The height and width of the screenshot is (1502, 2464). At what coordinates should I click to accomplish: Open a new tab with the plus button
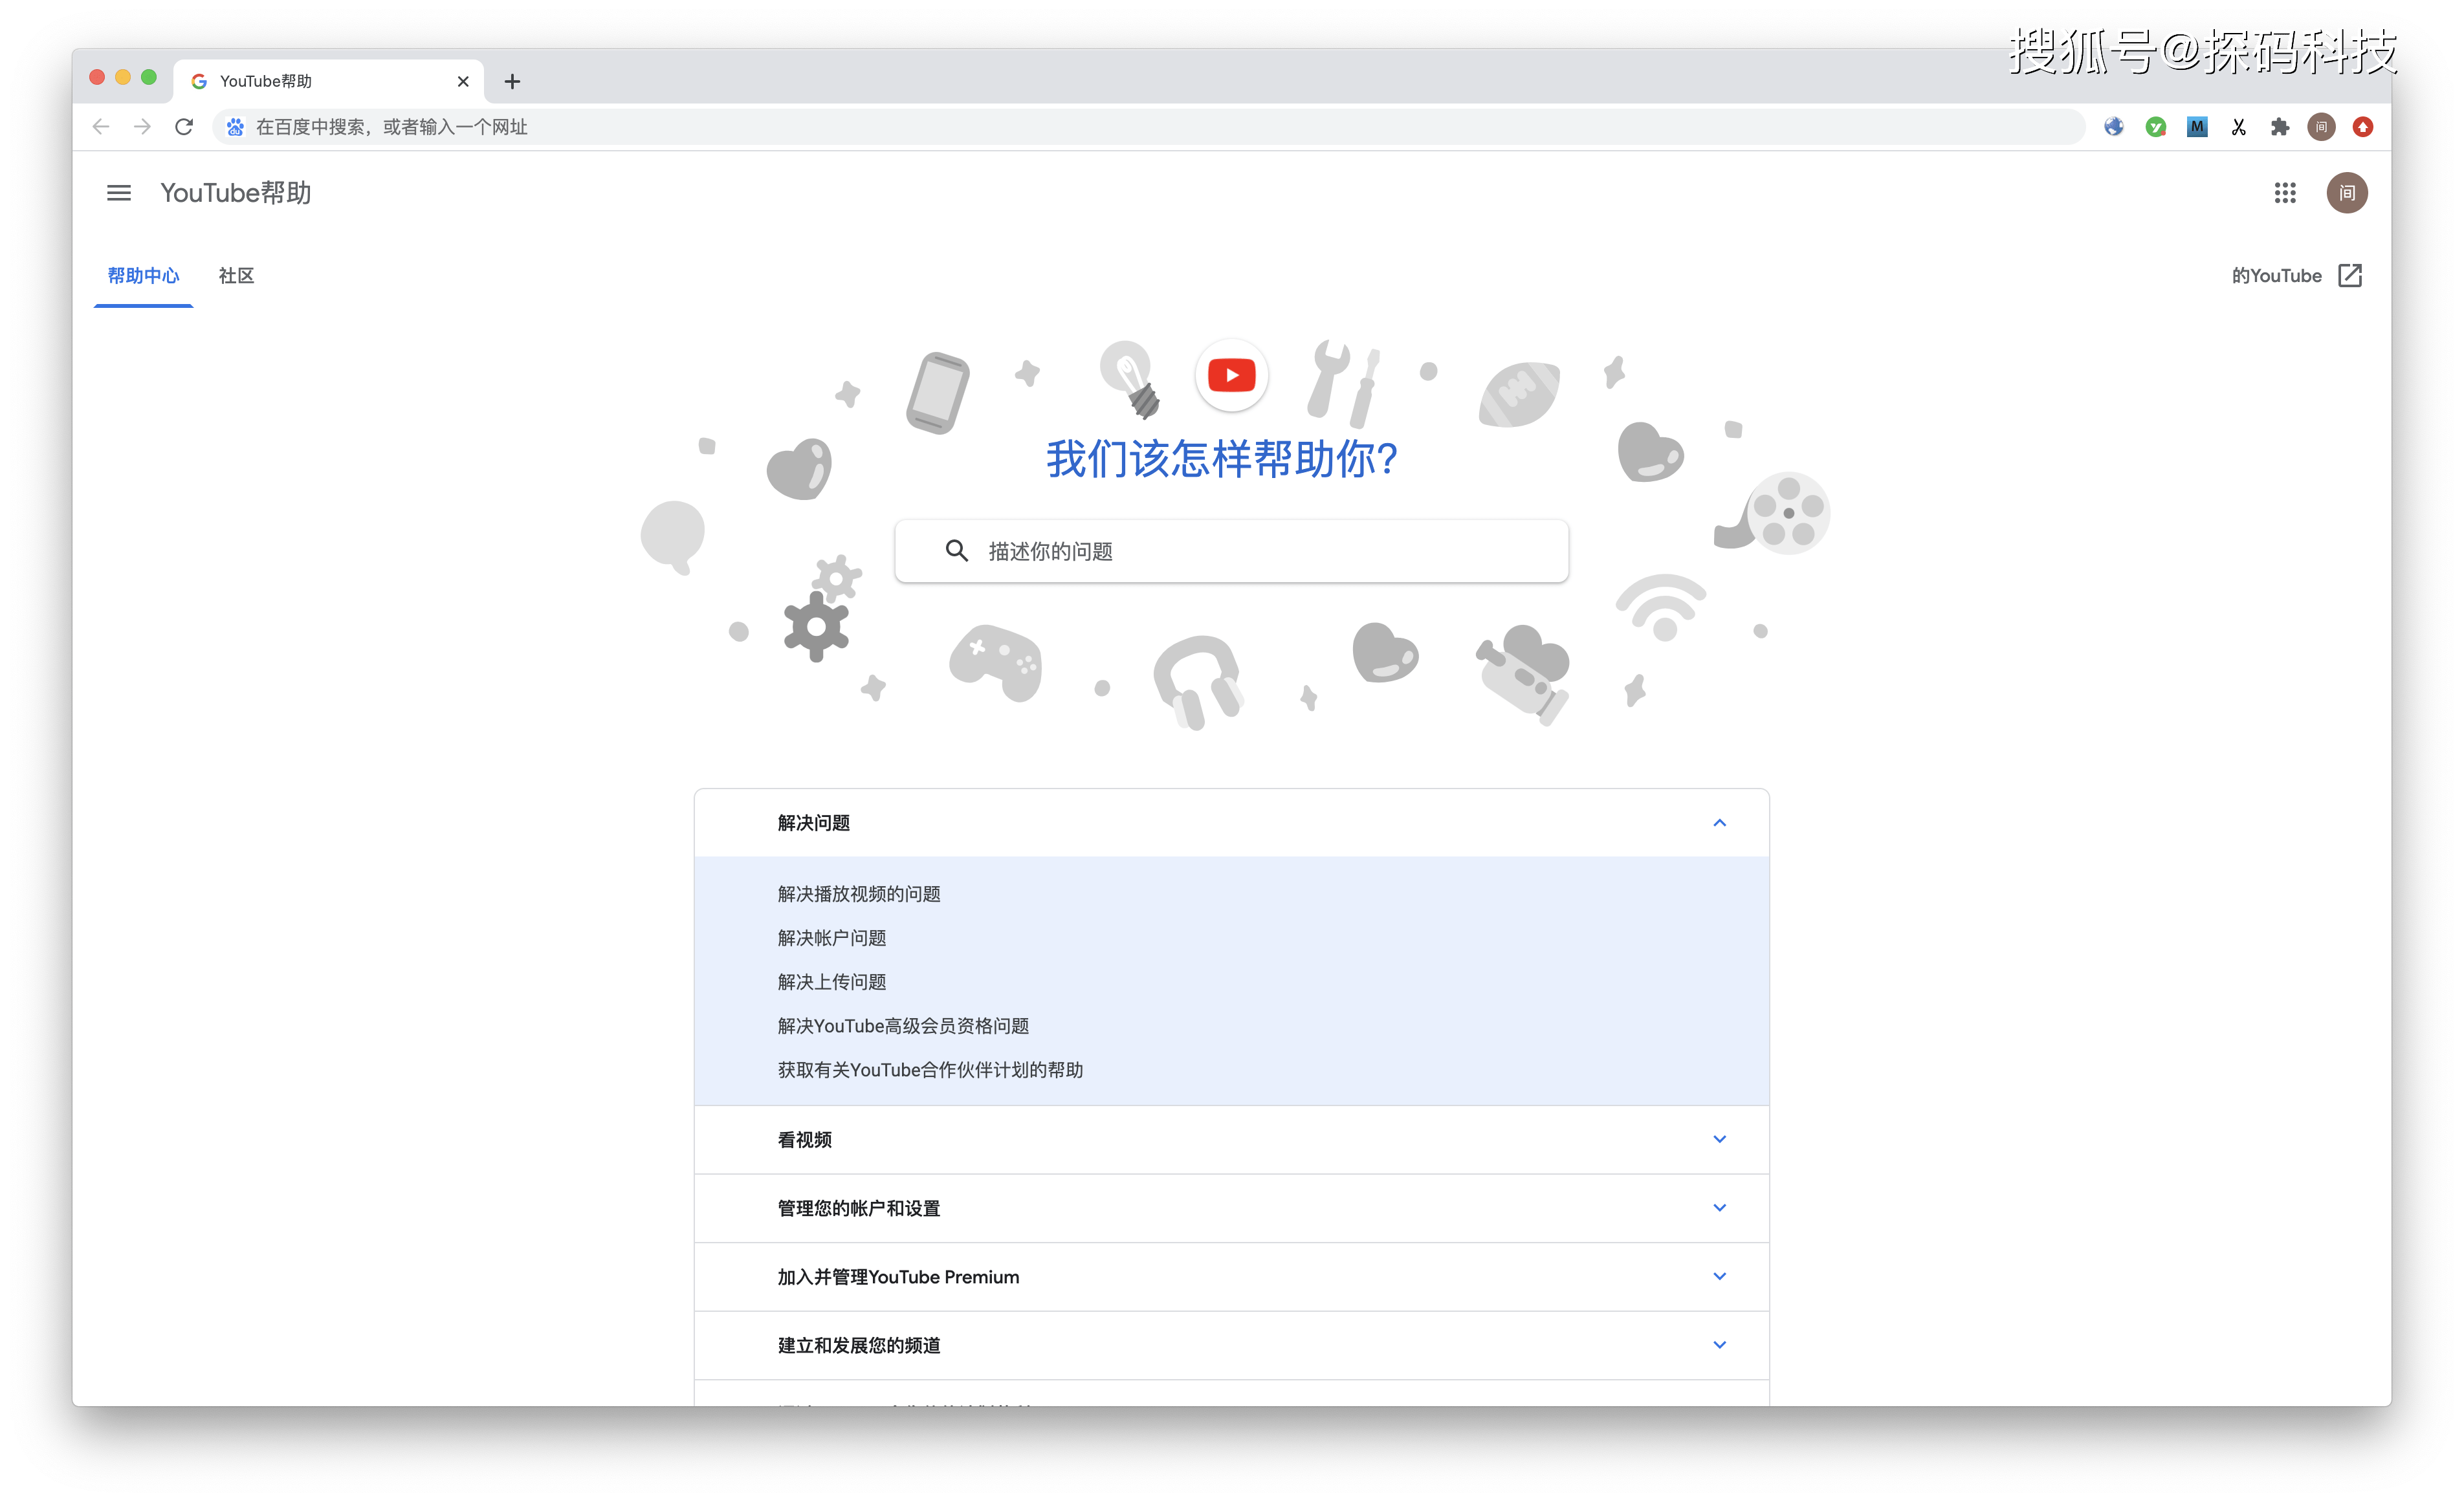(512, 82)
